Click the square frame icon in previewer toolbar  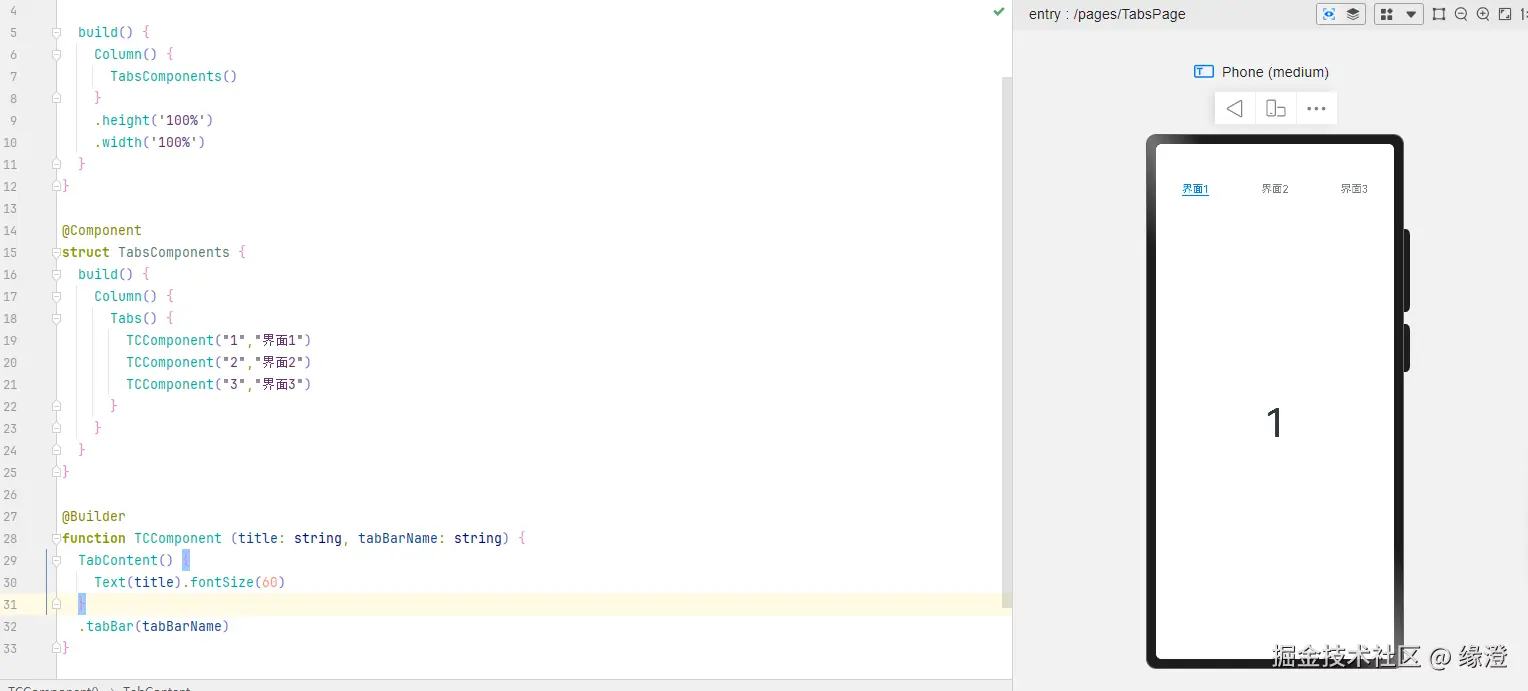1439,14
